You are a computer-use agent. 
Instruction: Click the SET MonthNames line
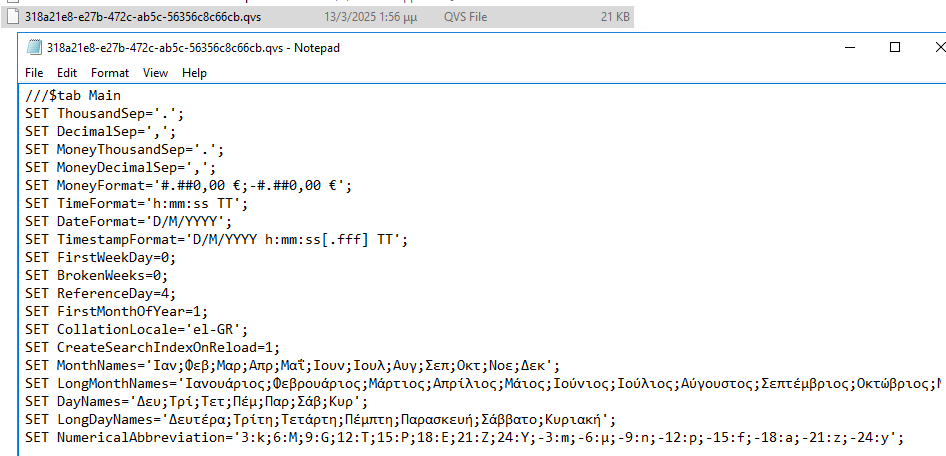coord(293,366)
